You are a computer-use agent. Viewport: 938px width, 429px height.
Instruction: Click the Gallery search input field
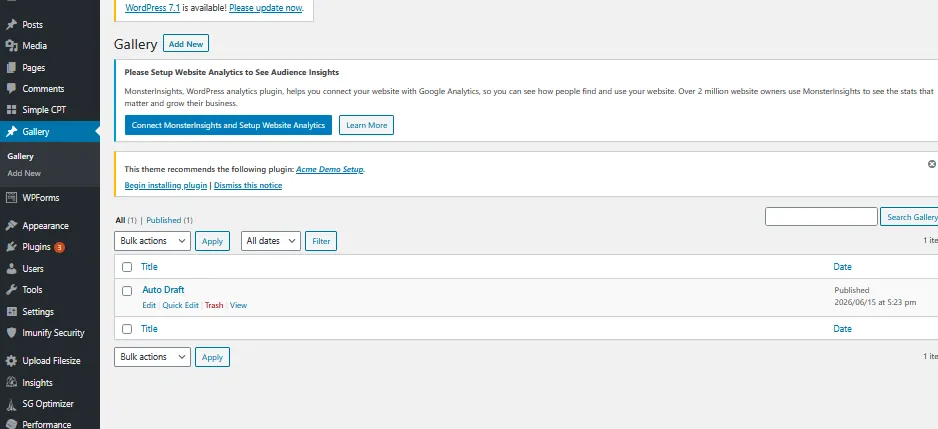[x=821, y=217]
